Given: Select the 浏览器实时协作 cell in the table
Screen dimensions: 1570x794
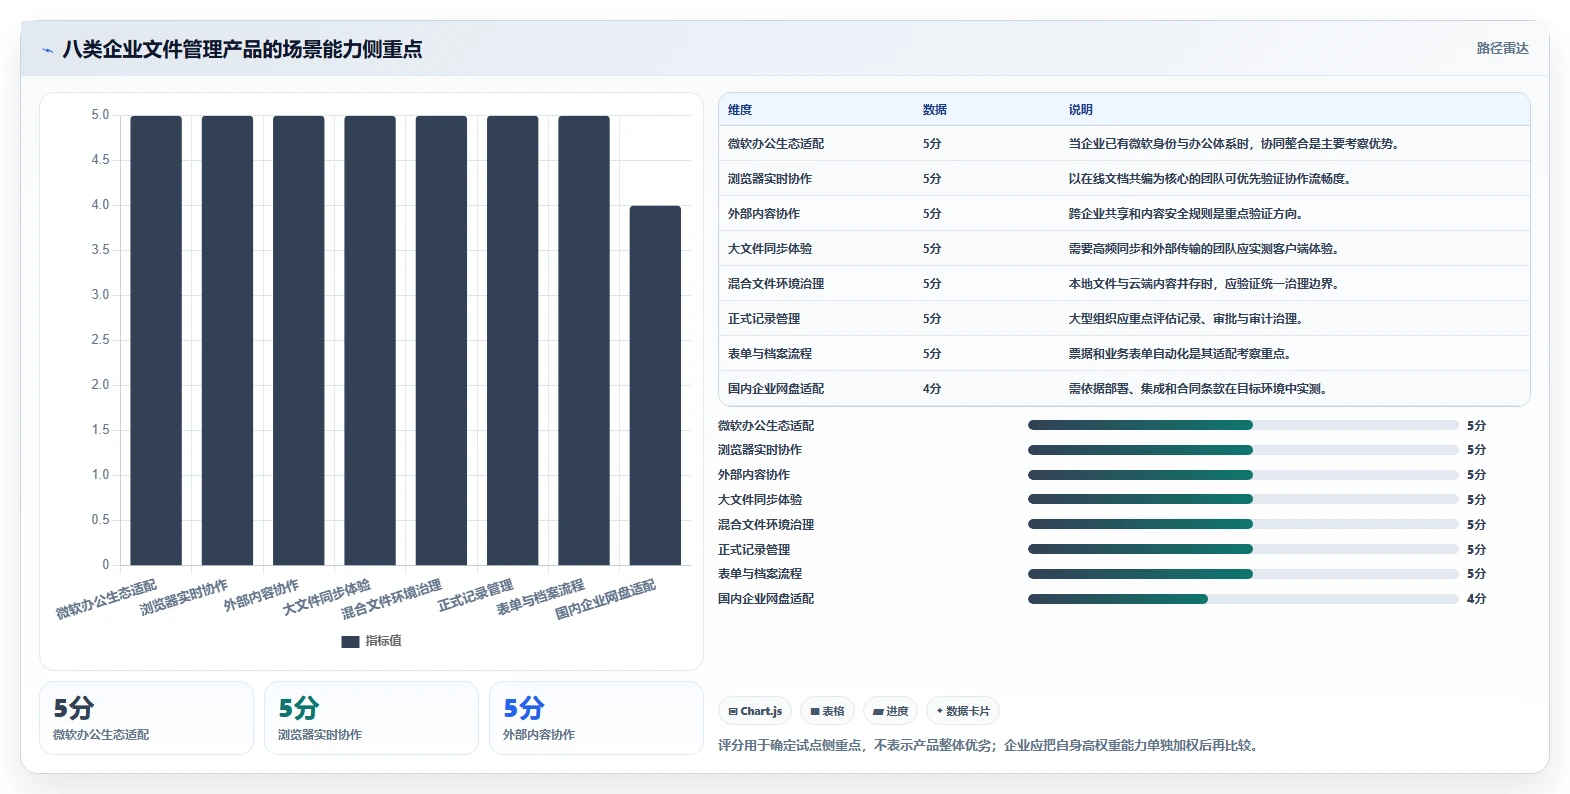Looking at the screenshot, I should 770,179.
